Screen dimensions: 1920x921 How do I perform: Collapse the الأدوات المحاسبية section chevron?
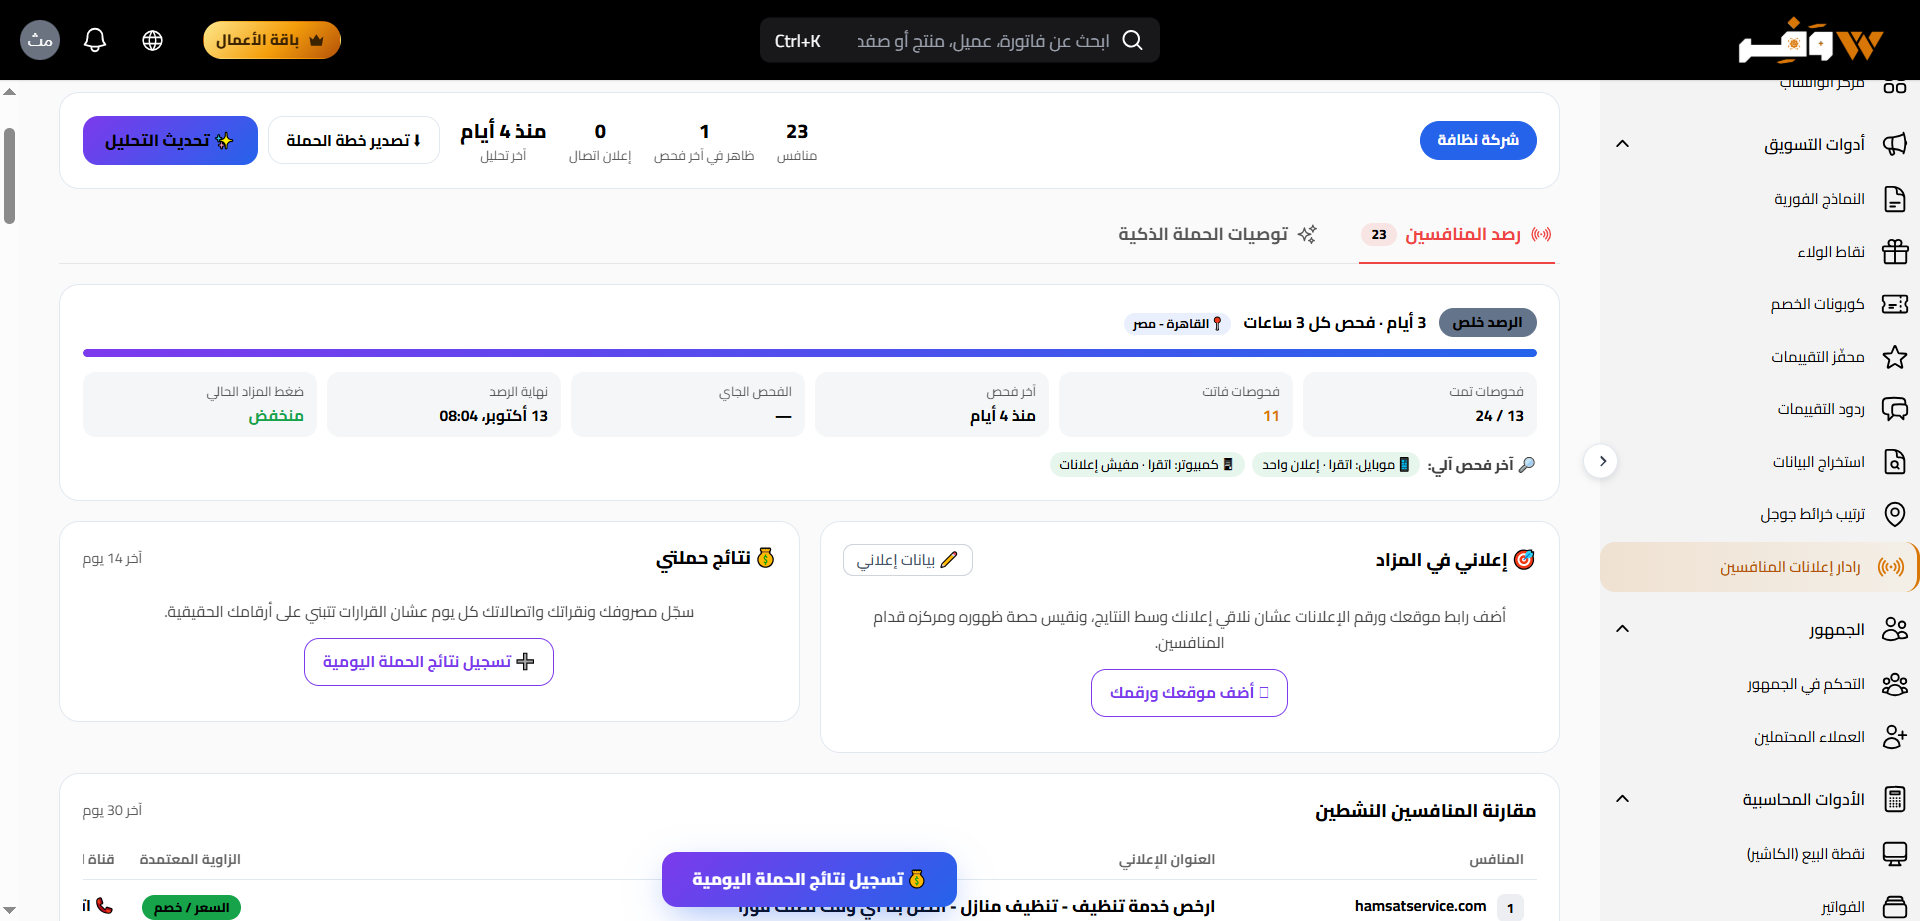[1623, 799]
